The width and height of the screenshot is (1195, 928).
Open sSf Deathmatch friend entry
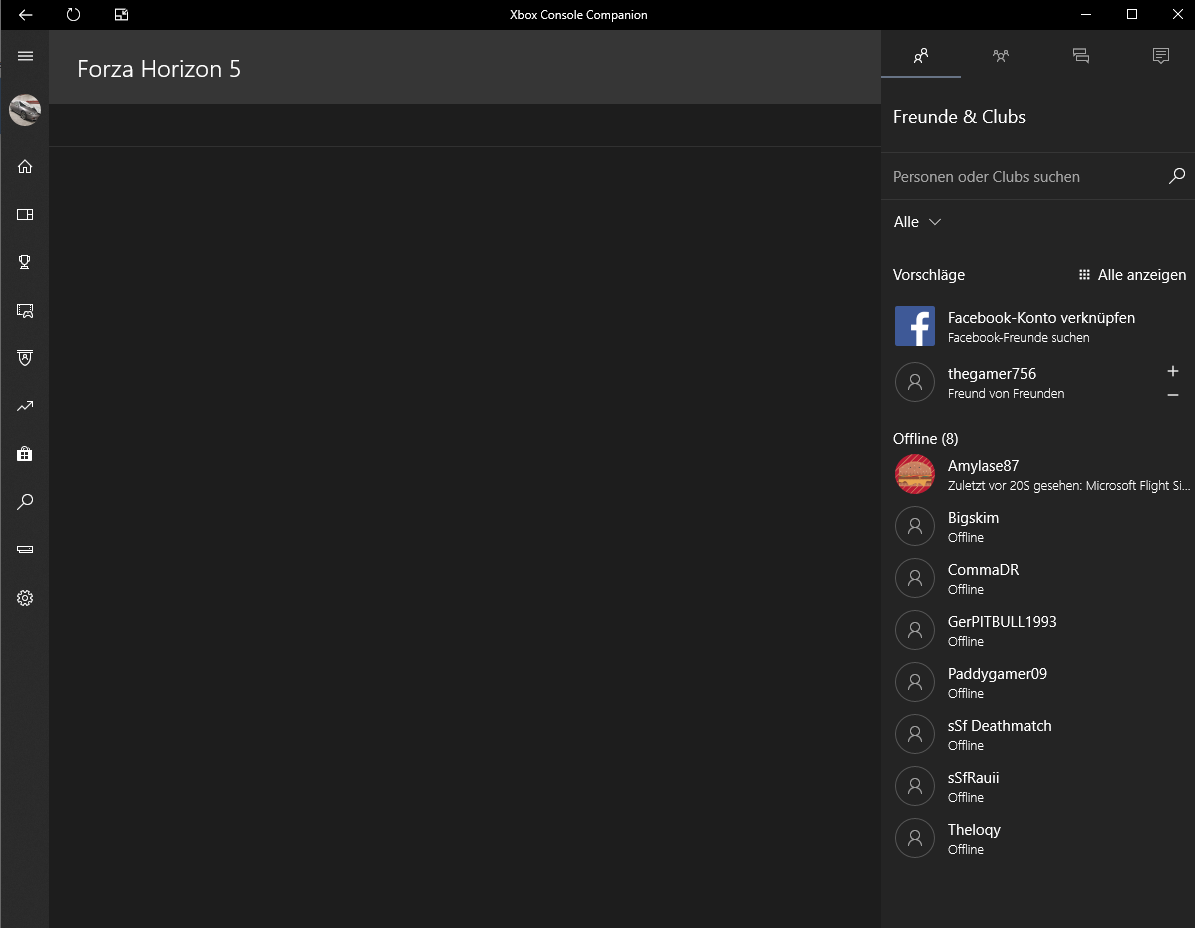[1038, 734]
